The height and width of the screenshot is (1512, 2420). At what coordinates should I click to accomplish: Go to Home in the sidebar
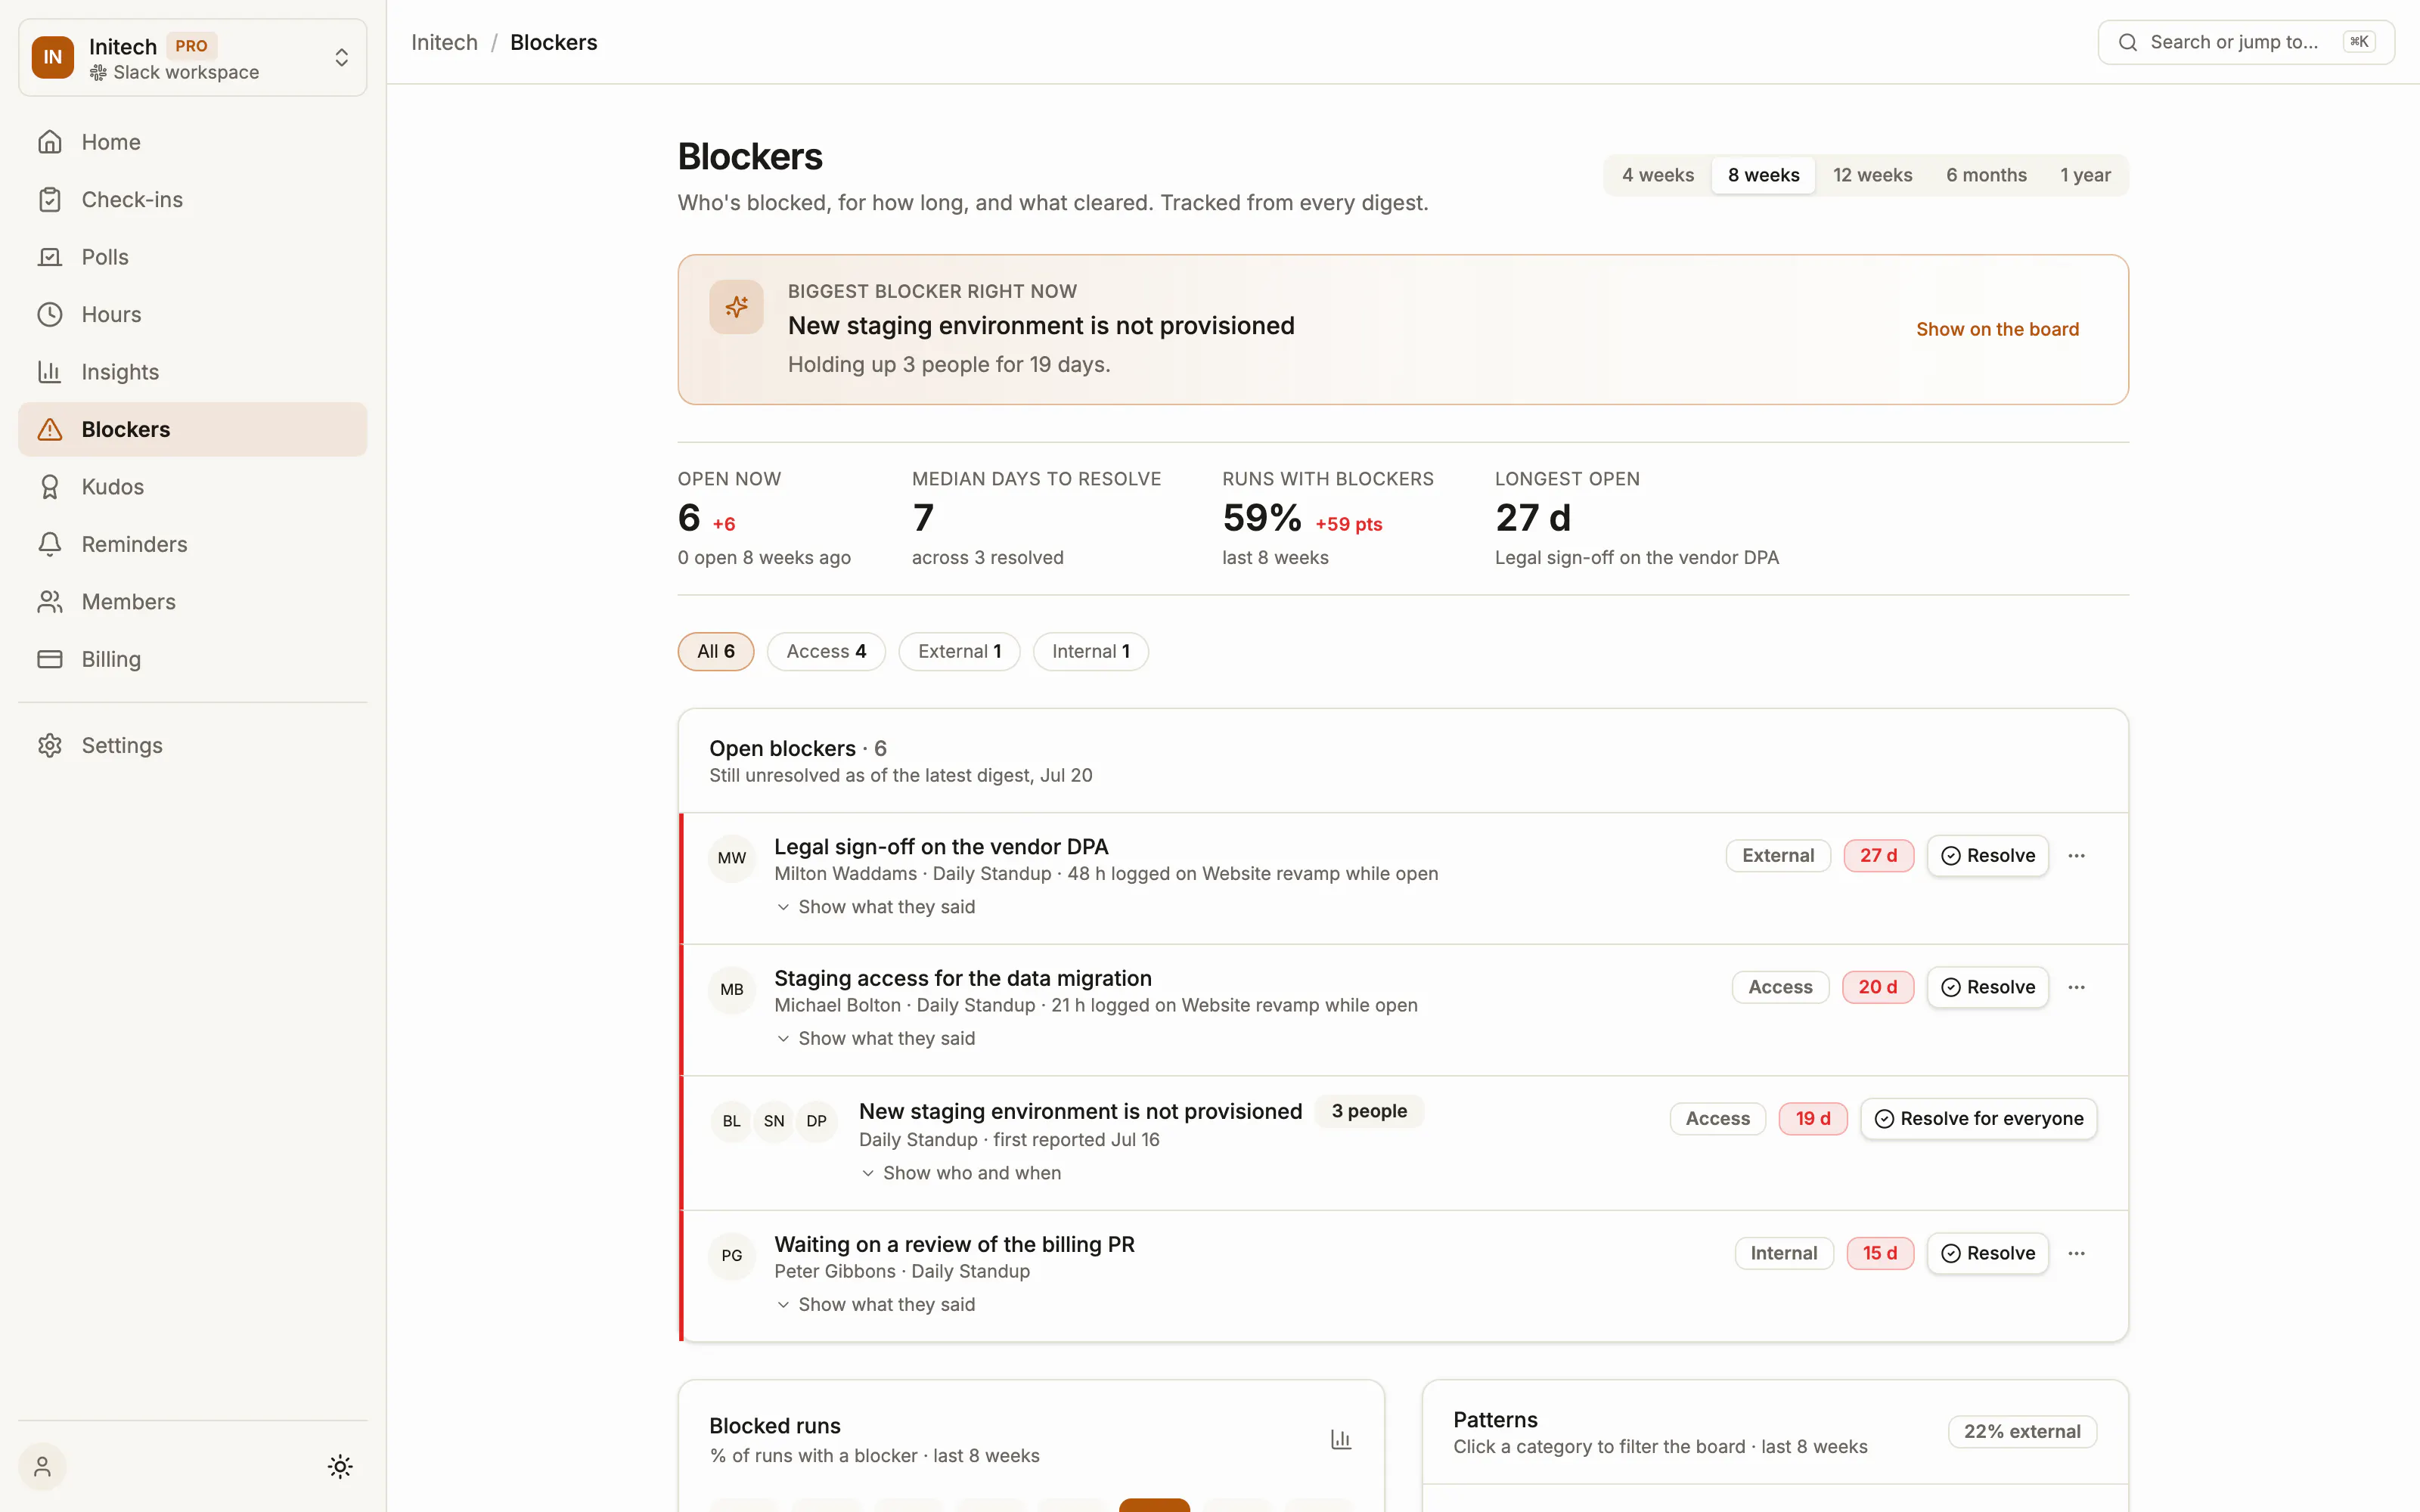click(193, 142)
